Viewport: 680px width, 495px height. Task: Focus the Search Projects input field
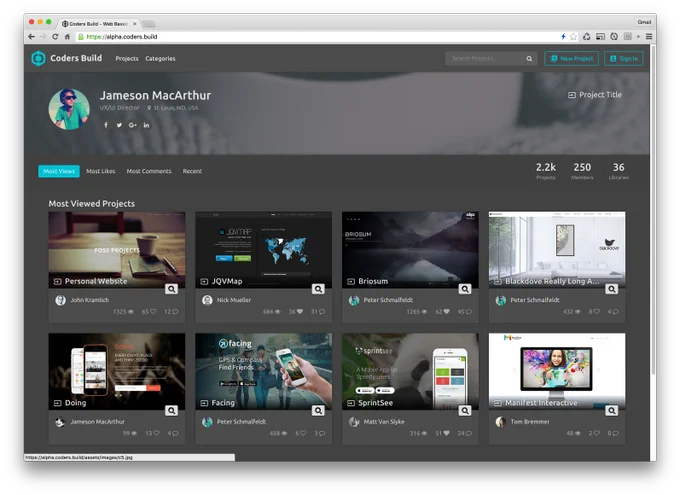(484, 59)
